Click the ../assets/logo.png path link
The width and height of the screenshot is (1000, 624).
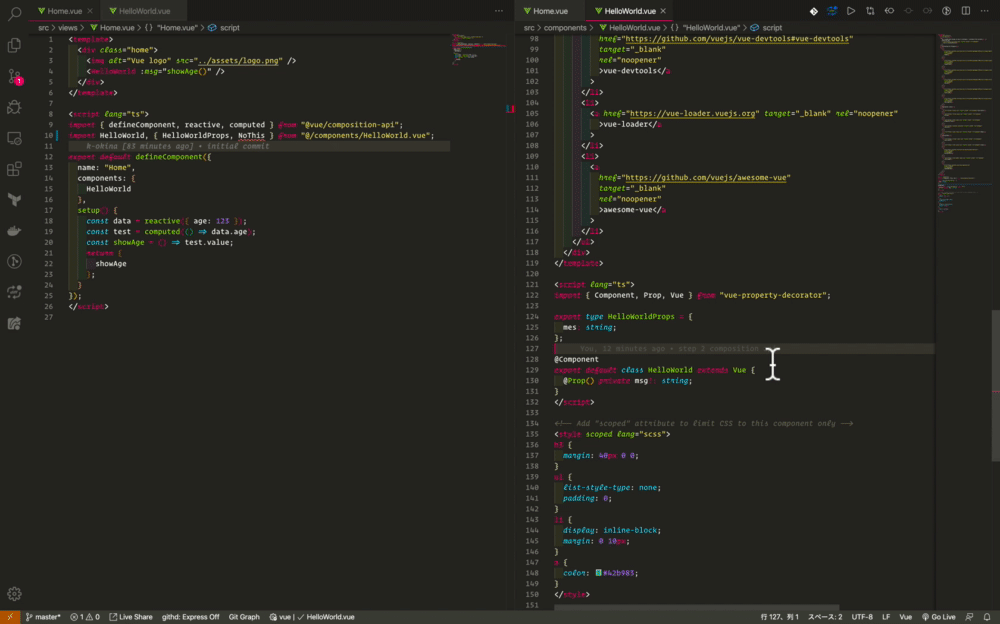(x=239, y=61)
